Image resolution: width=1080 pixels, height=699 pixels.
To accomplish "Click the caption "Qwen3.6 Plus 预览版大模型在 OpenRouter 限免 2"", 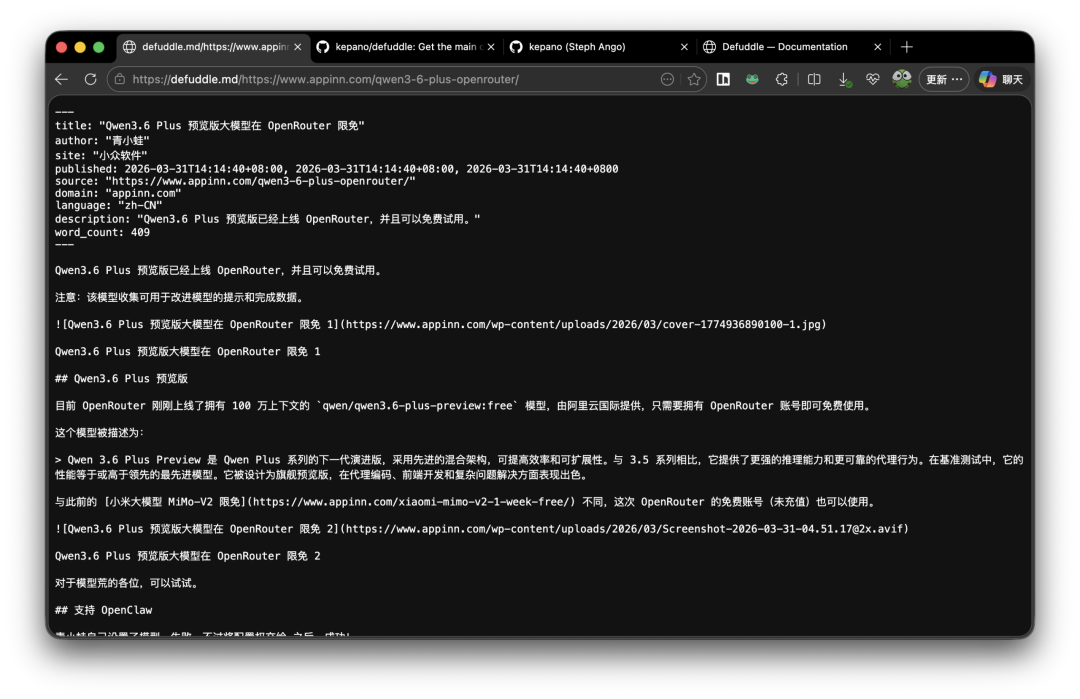I will pyautogui.click(x=187, y=556).
